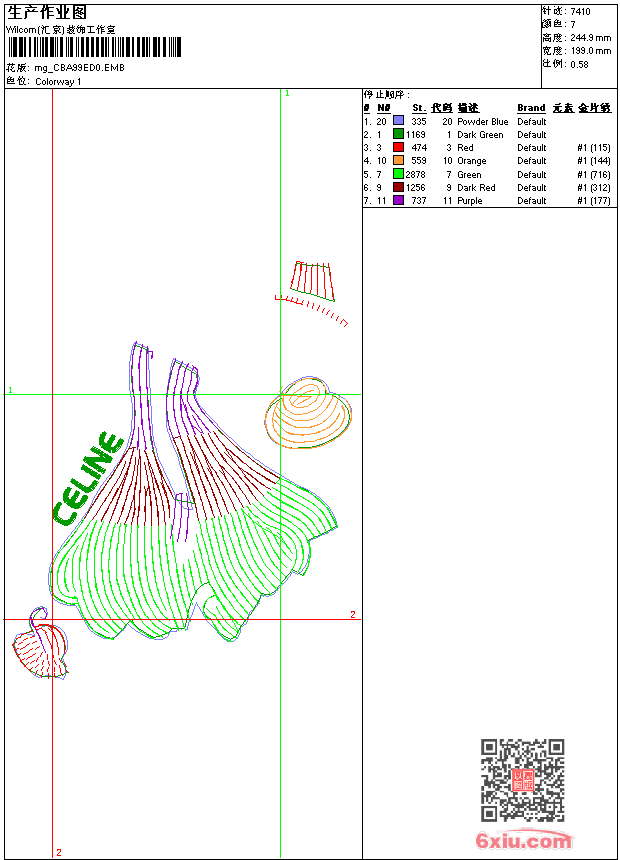Click the scale value '0.58'
Viewport: 620px width, 860px height.
tap(579, 64)
